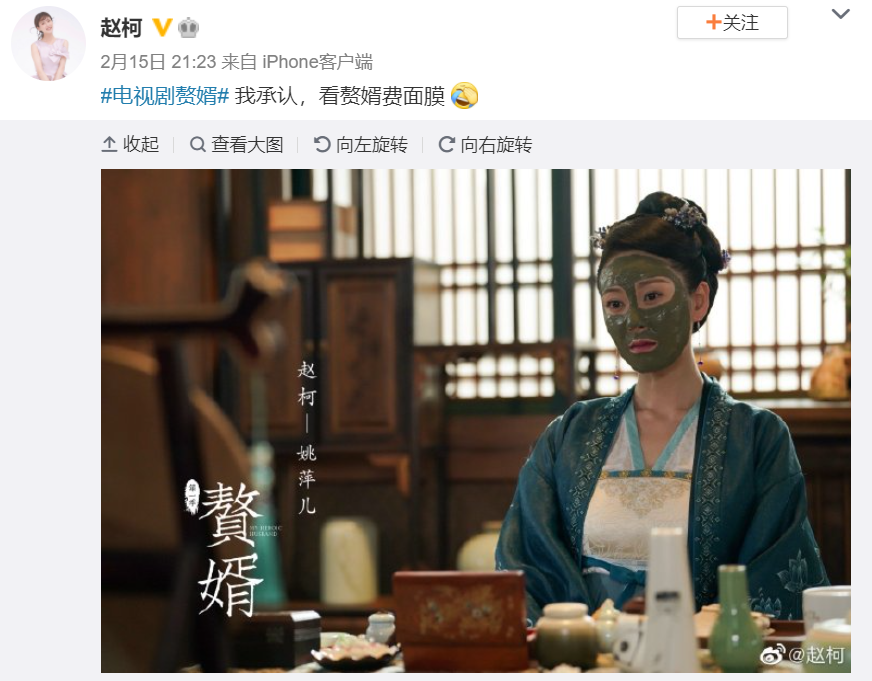Open 赵柯's profile avatar picture
The height and width of the screenshot is (681, 872).
pos(49,44)
